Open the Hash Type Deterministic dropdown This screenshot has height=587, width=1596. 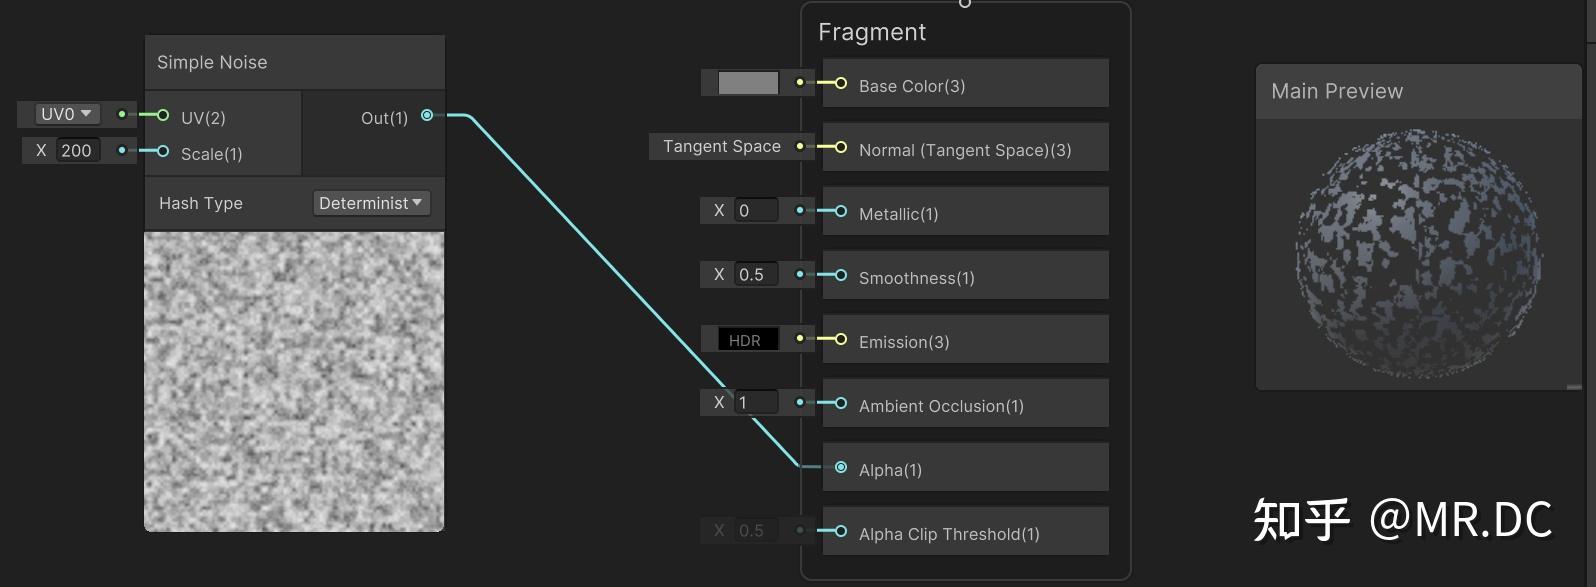[x=370, y=203]
